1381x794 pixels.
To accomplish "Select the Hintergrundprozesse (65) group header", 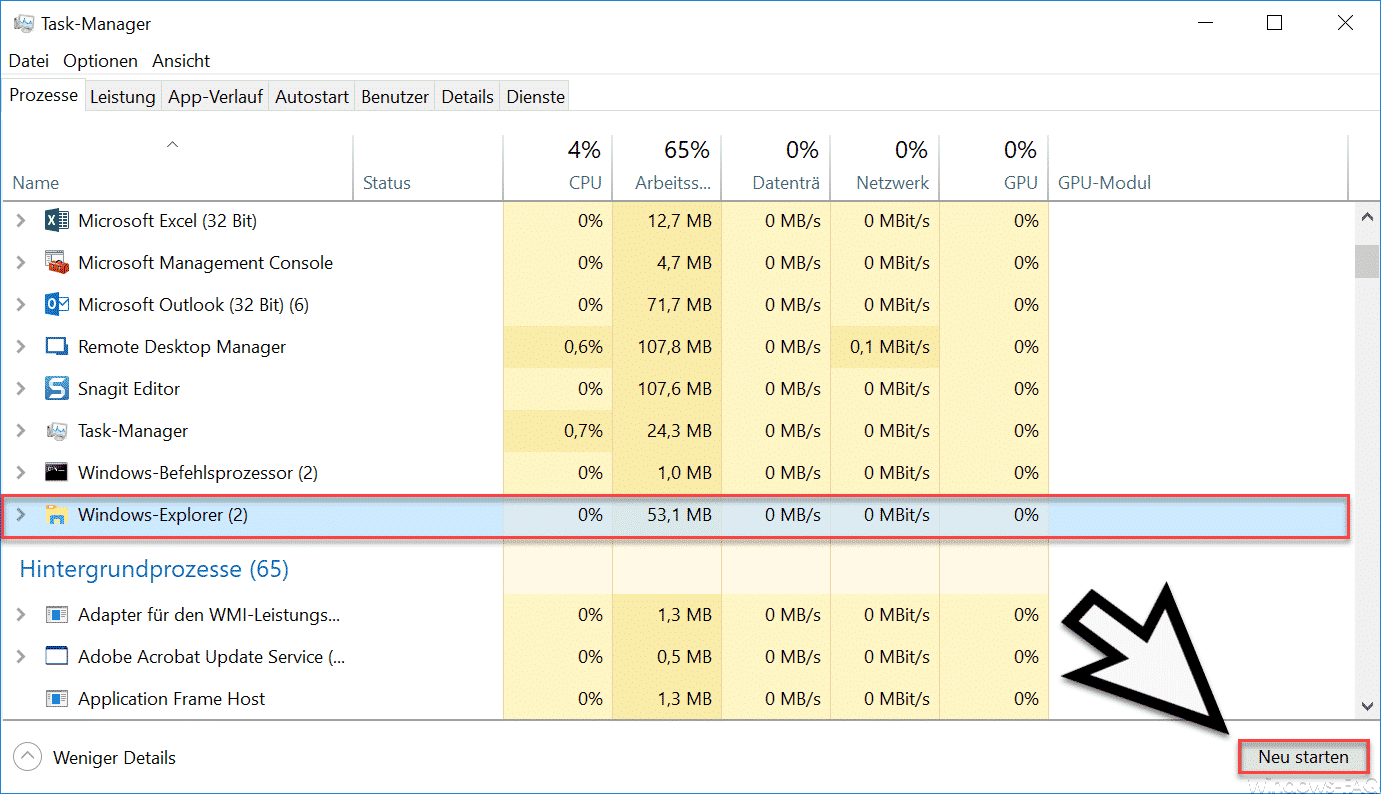I will pos(154,569).
